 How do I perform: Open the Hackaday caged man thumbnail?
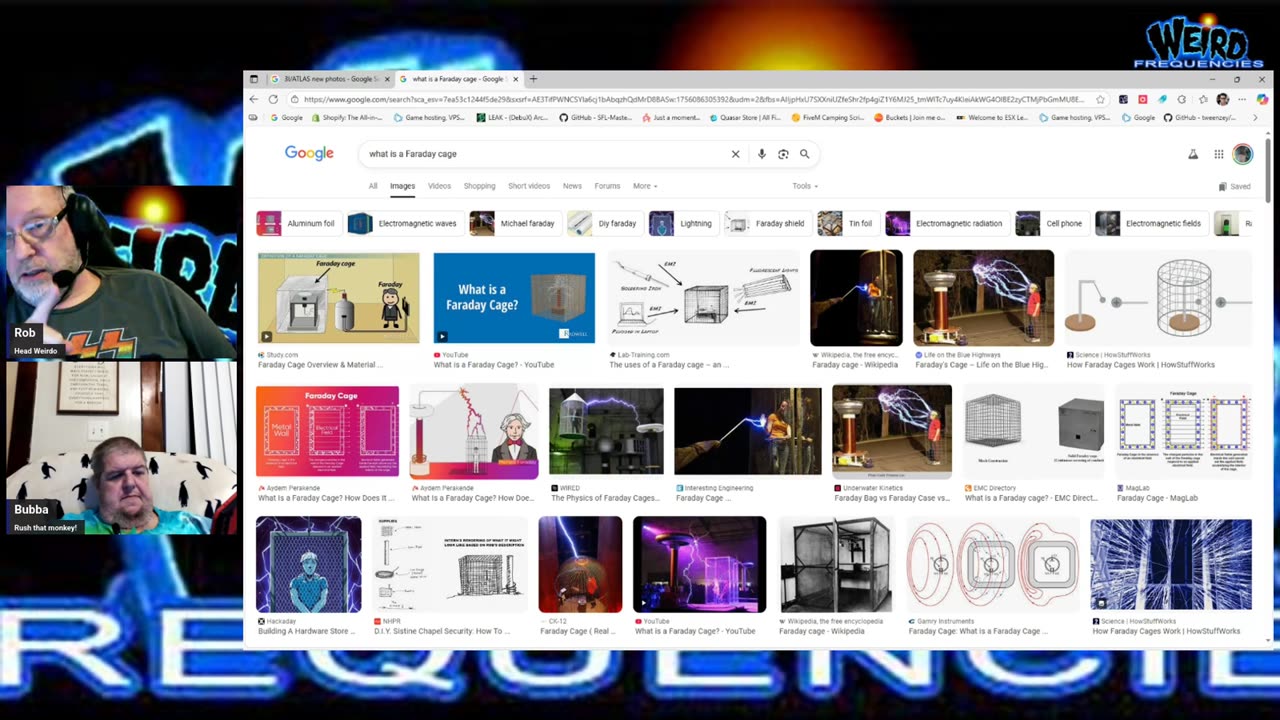(x=308, y=564)
